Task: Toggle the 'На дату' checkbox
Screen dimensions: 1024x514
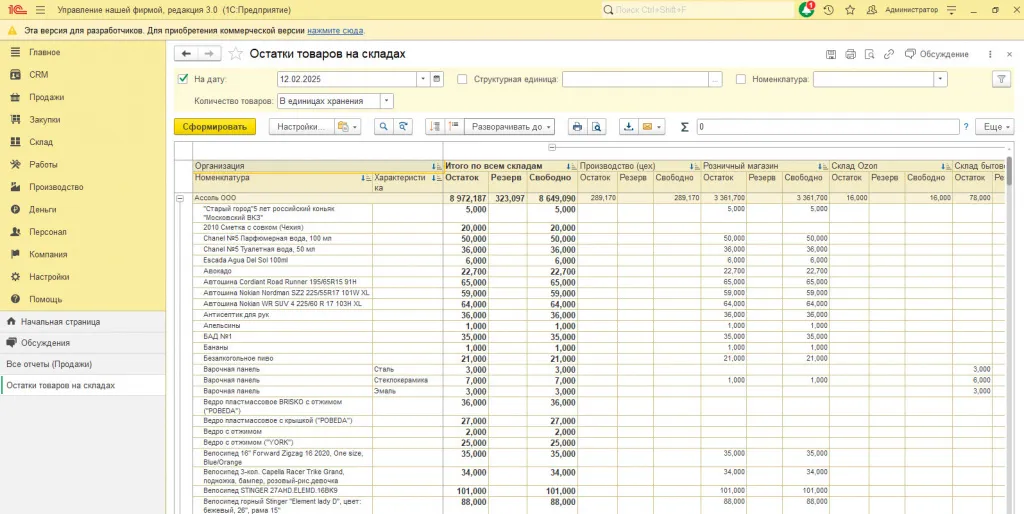Action: 183,79
